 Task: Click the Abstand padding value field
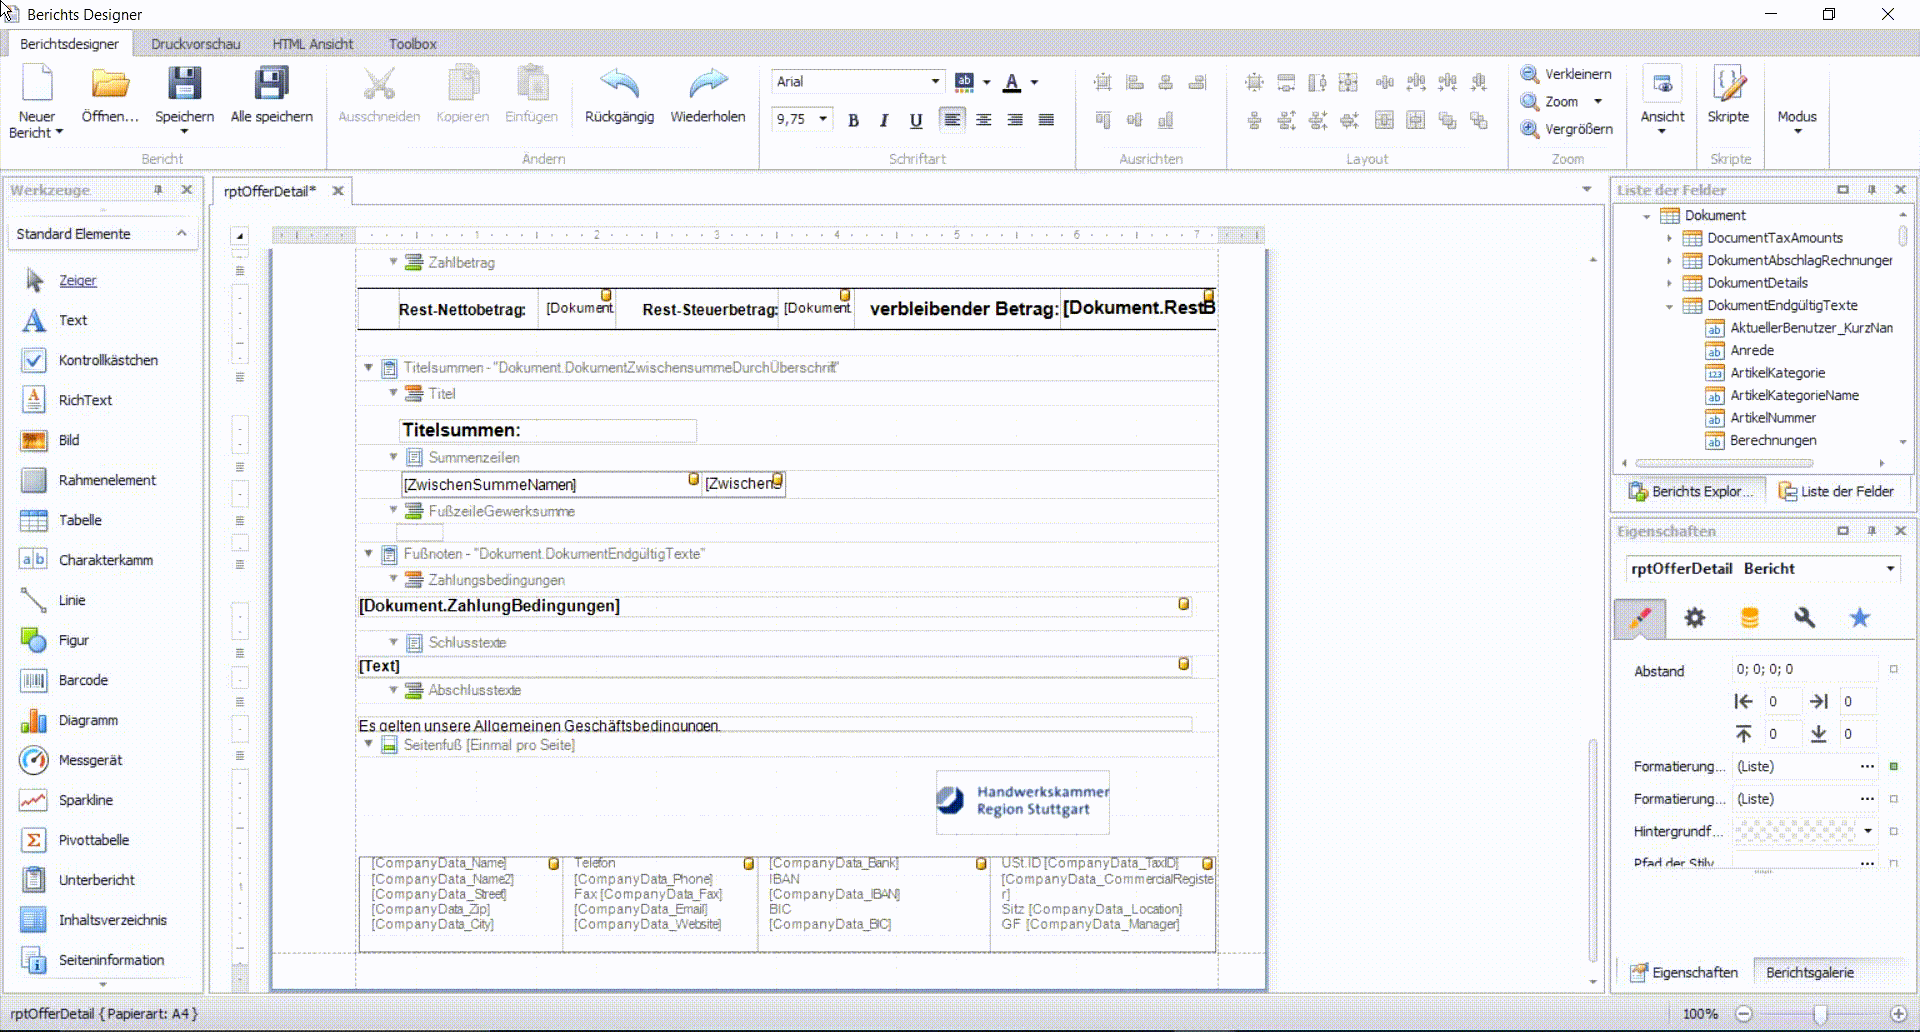coord(1803,669)
